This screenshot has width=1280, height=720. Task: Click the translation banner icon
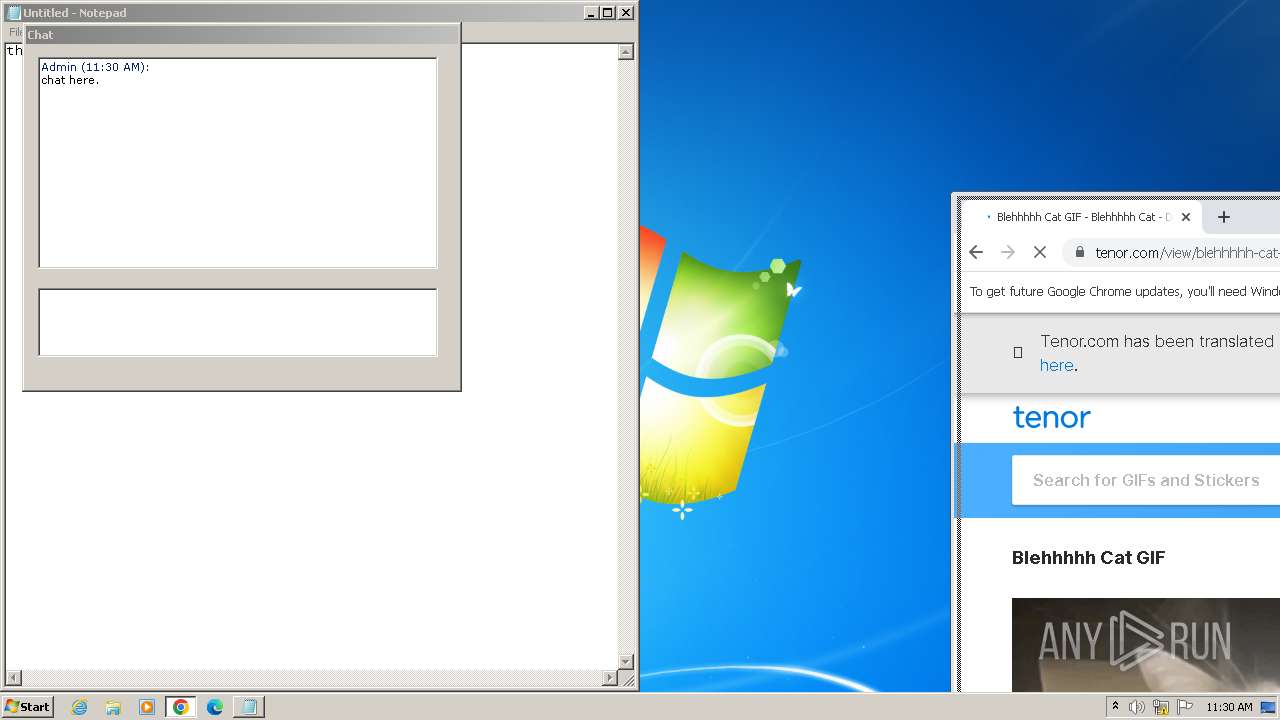click(x=1018, y=352)
